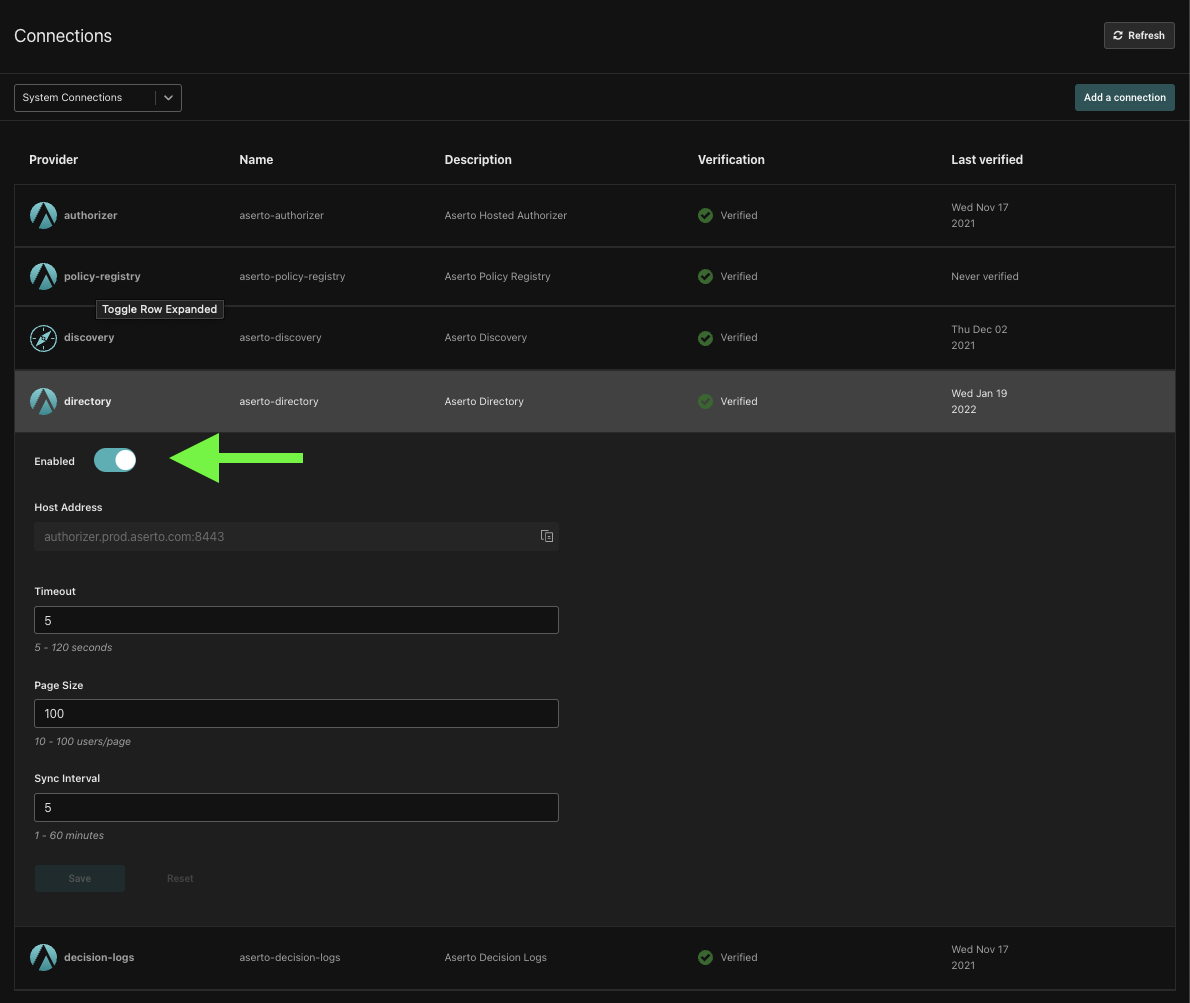The height and width of the screenshot is (1003, 1190).
Task: Click the directory provider logo icon
Action: click(43, 401)
